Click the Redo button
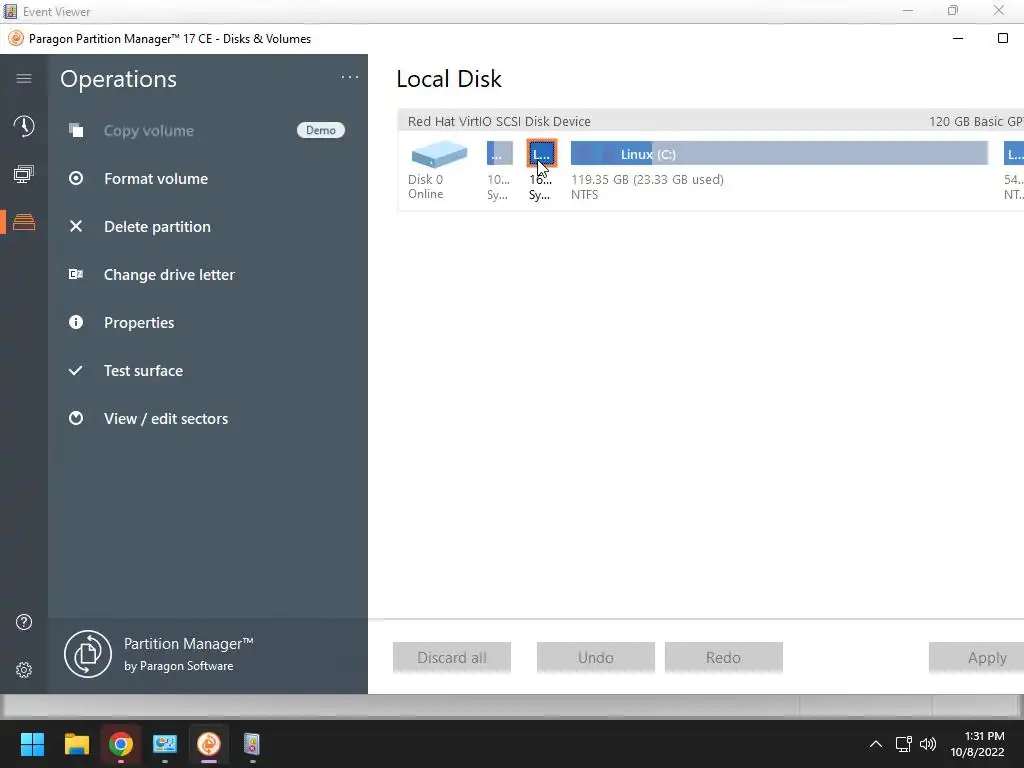This screenshot has width=1024, height=768. click(x=724, y=658)
